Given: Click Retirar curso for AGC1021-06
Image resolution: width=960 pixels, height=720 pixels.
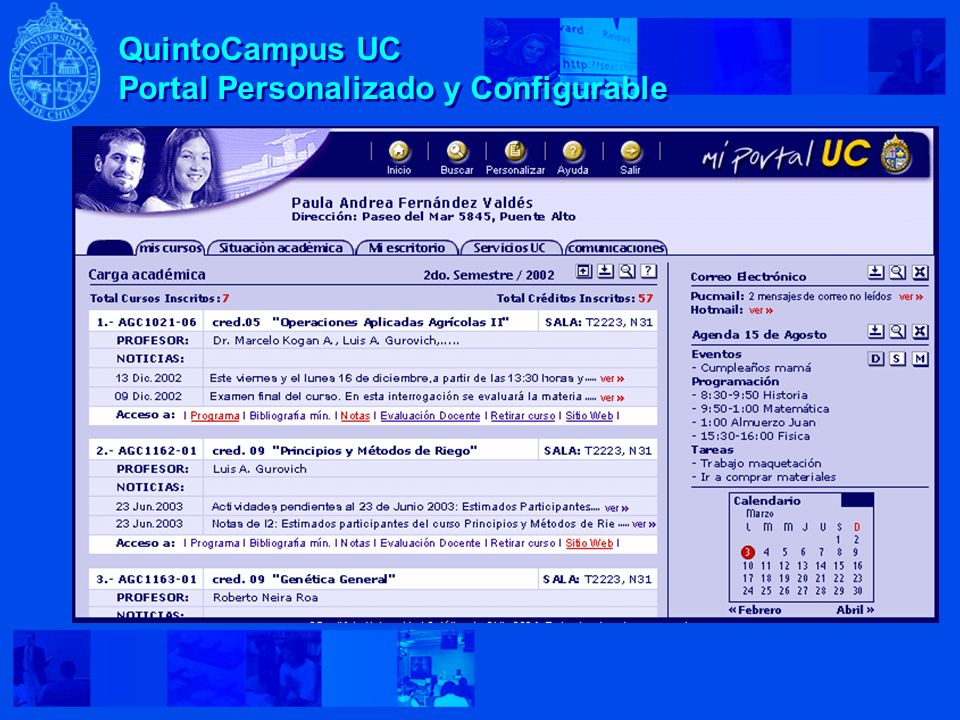Looking at the screenshot, I should click(x=523, y=416).
